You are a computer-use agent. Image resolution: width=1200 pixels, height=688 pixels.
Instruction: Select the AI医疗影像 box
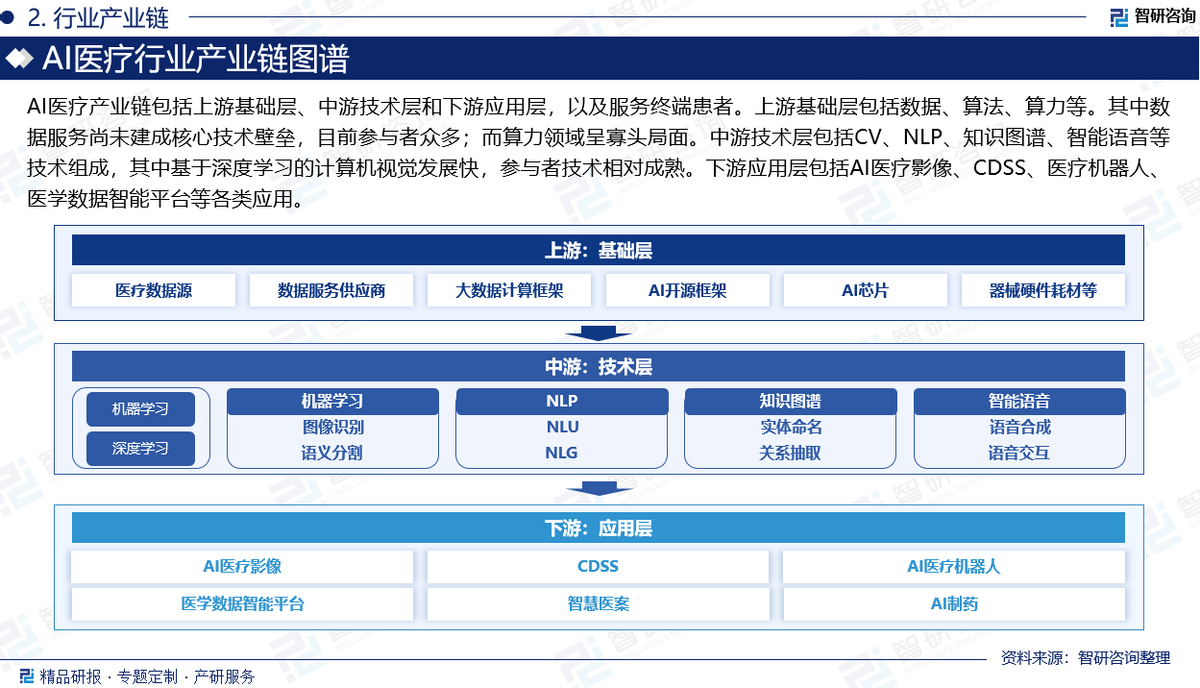coord(242,566)
